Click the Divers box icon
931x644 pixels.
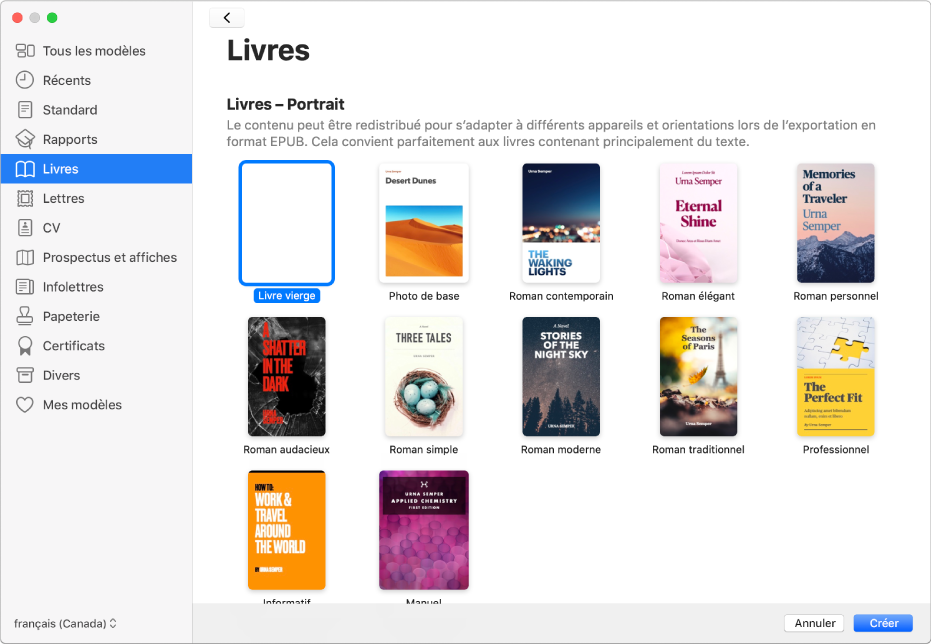pos(25,375)
